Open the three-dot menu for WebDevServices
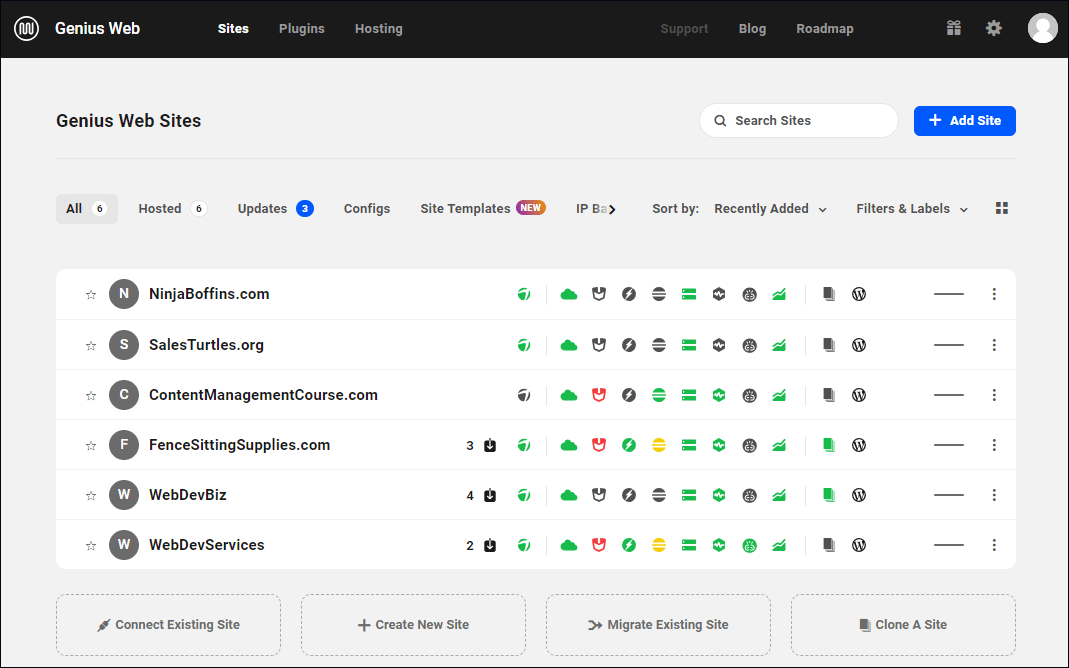 tap(994, 545)
